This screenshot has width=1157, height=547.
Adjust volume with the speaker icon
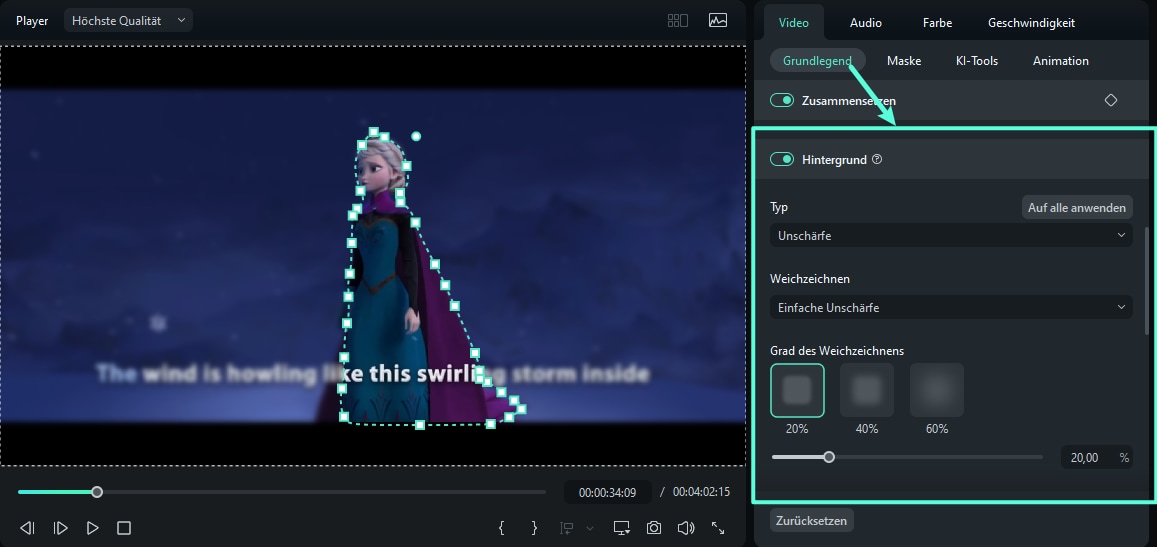pos(685,528)
